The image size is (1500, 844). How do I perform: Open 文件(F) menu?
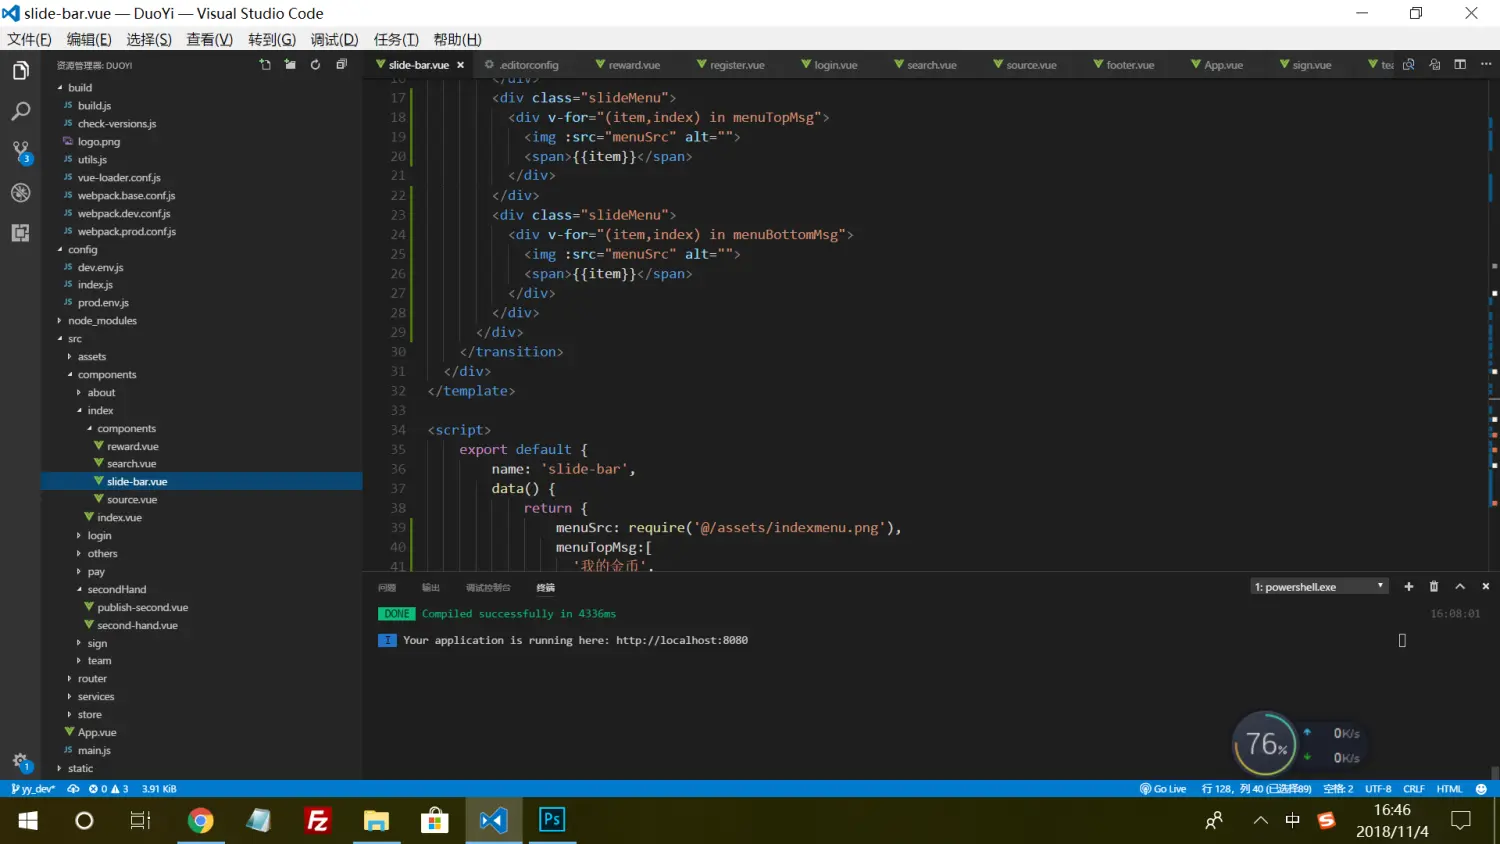tap(29, 39)
